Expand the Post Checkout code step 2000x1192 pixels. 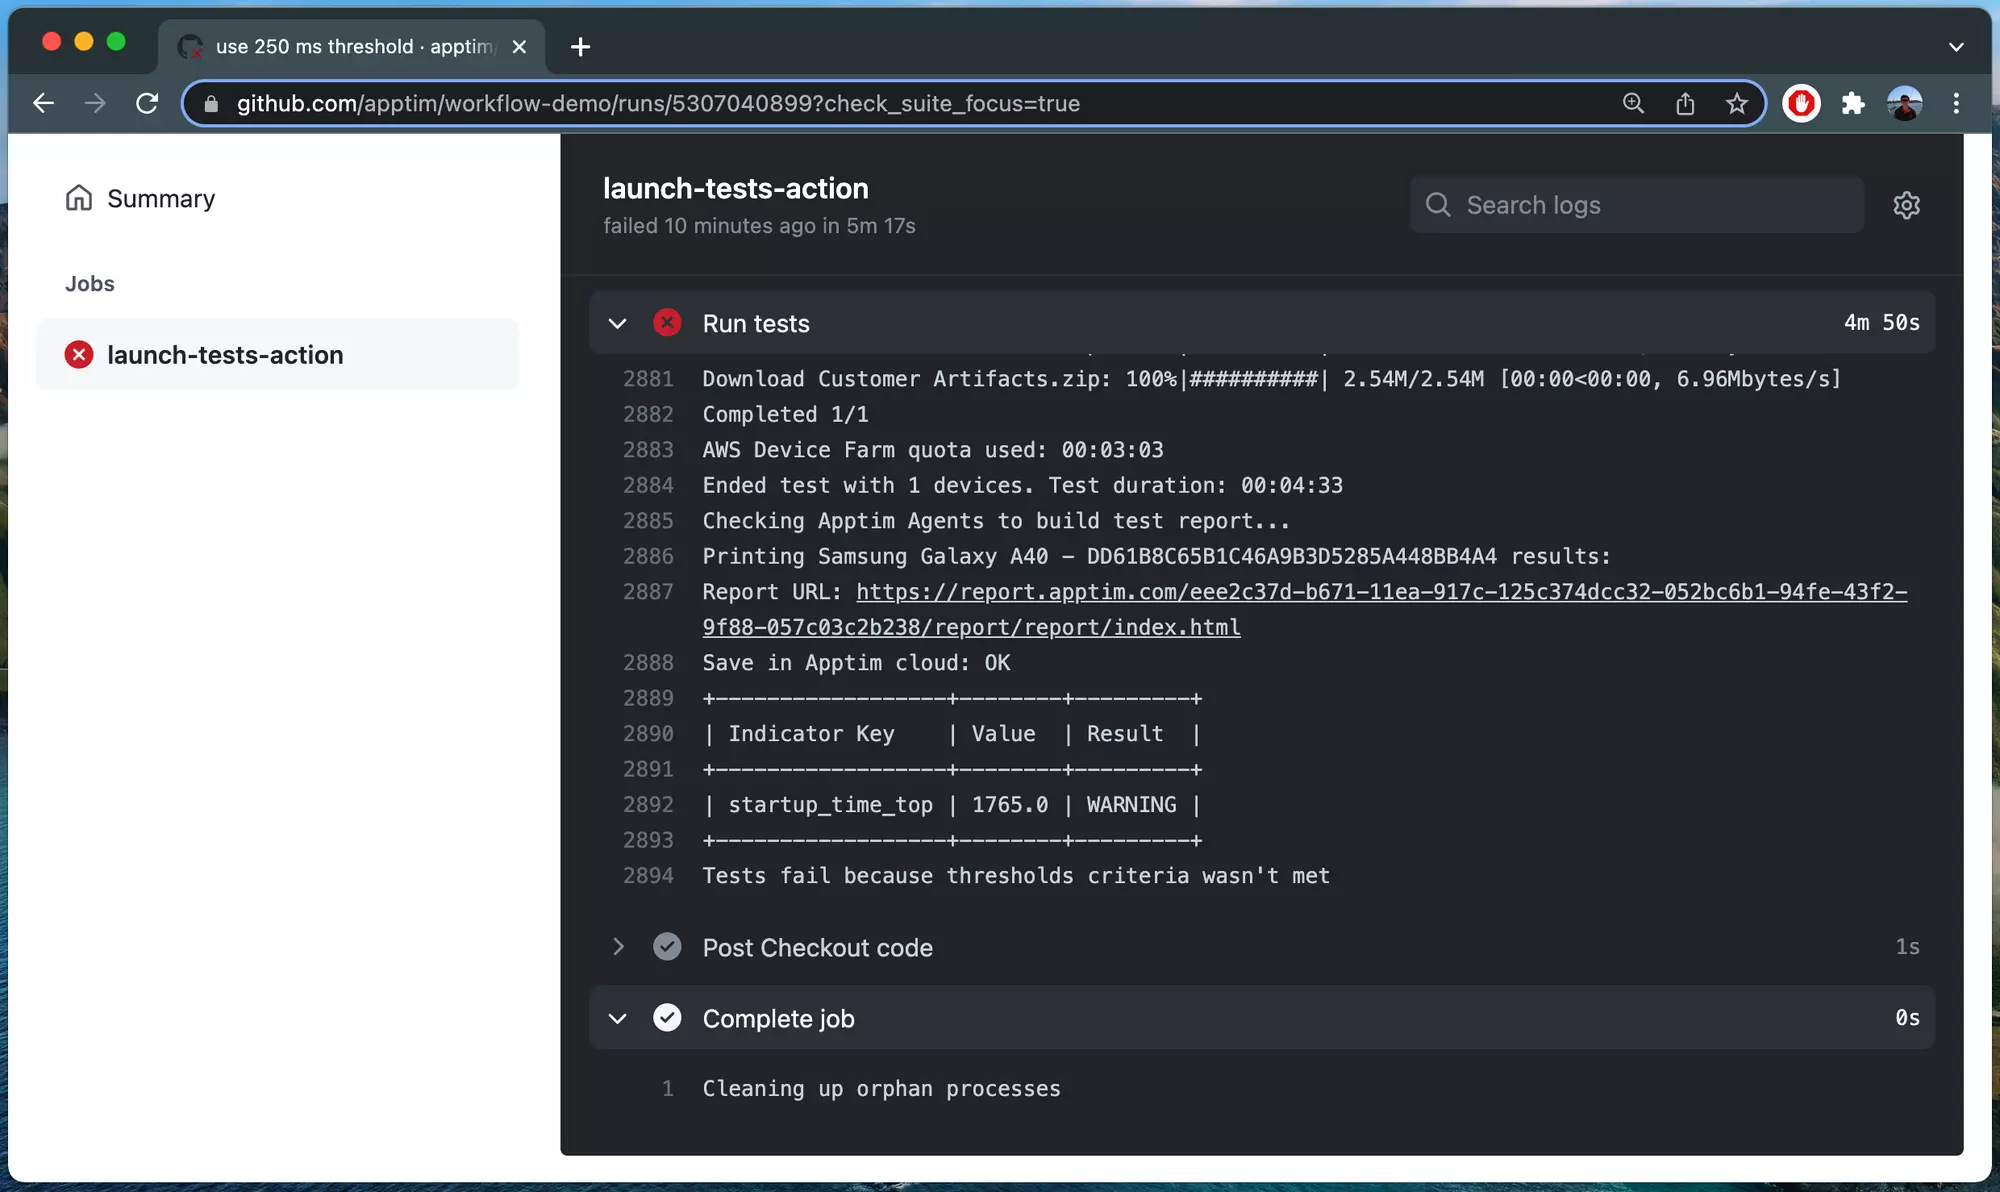point(618,947)
